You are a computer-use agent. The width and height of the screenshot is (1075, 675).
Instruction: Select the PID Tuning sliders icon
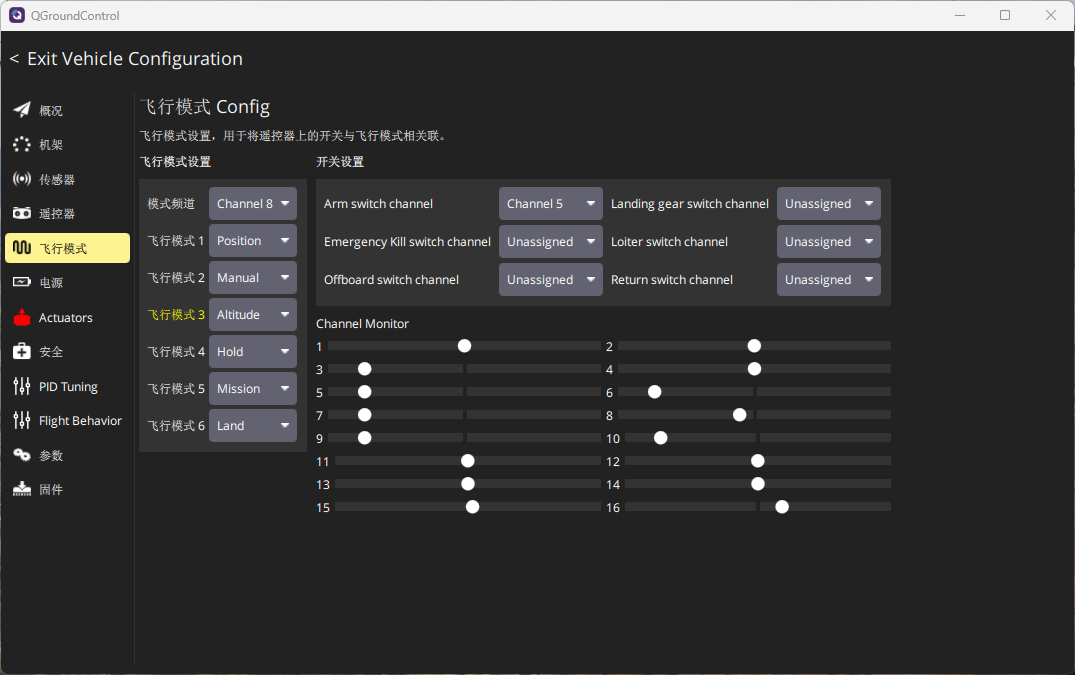click(x=22, y=387)
